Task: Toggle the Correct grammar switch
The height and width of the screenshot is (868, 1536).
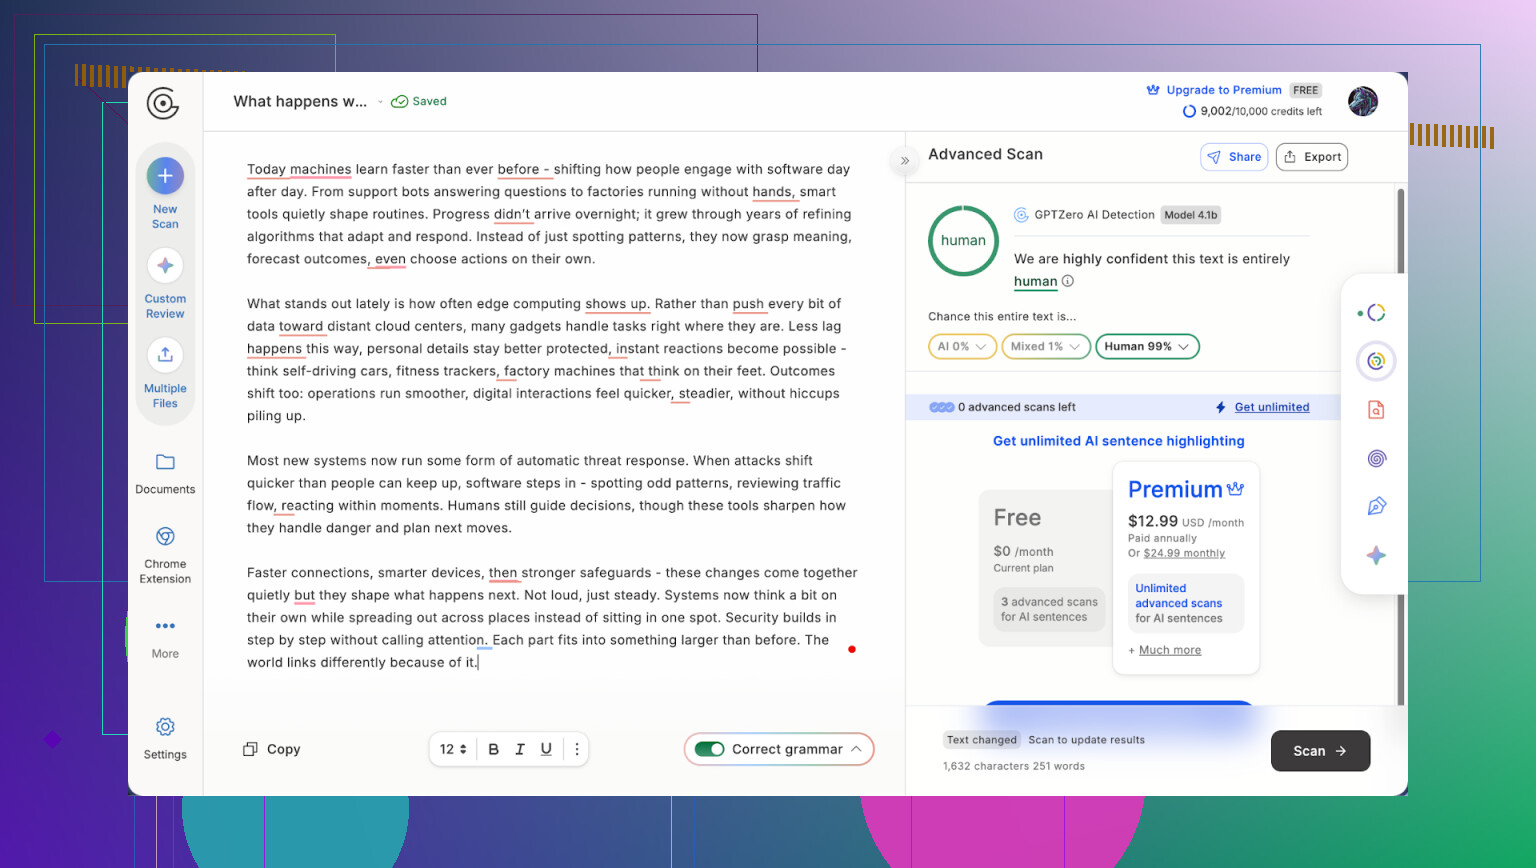Action: click(x=710, y=749)
